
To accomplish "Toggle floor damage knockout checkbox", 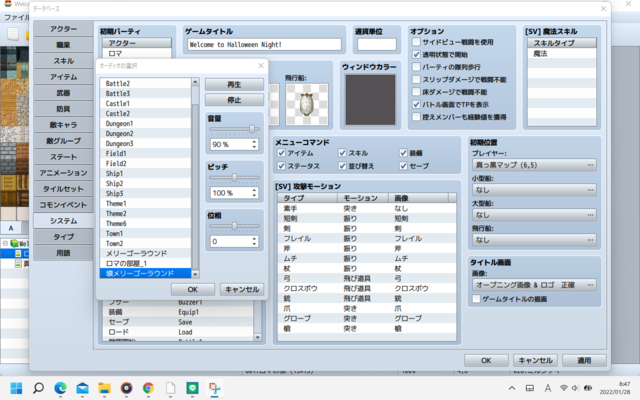I will 416,92.
